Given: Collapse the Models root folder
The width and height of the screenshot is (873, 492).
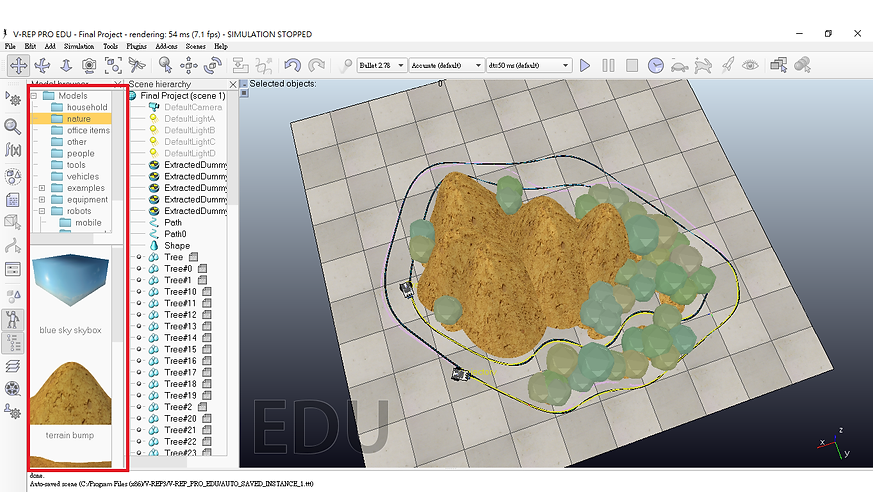Looking at the screenshot, I should [34, 96].
